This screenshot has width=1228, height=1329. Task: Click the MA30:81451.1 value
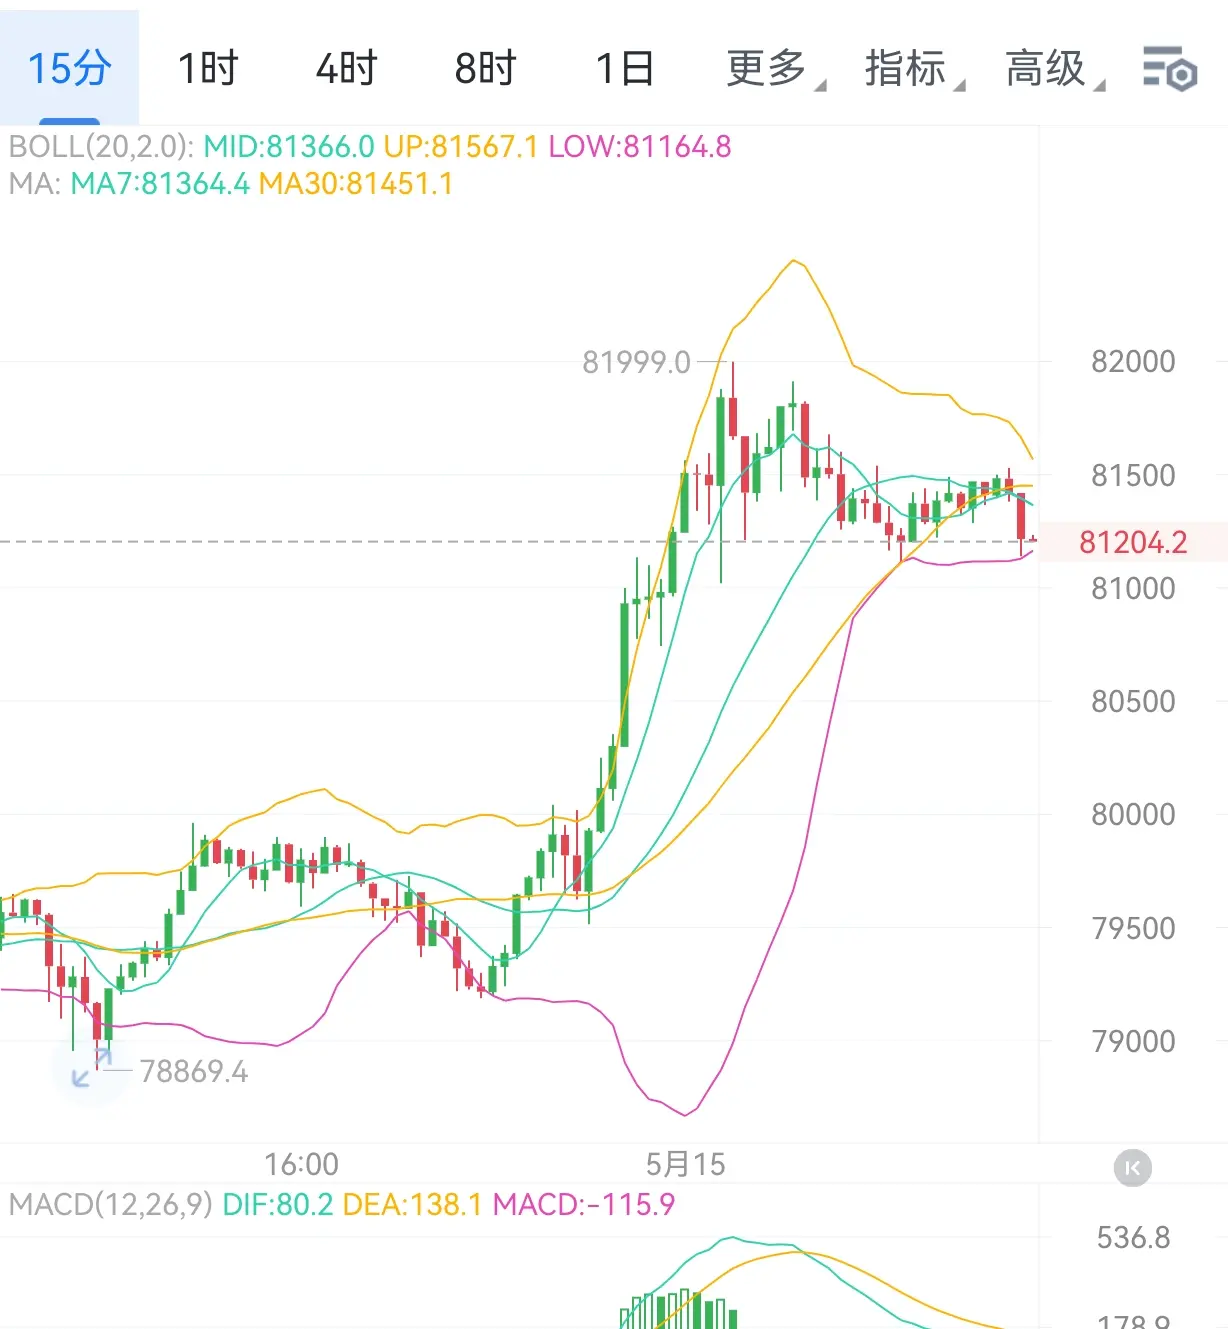(x=356, y=184)
